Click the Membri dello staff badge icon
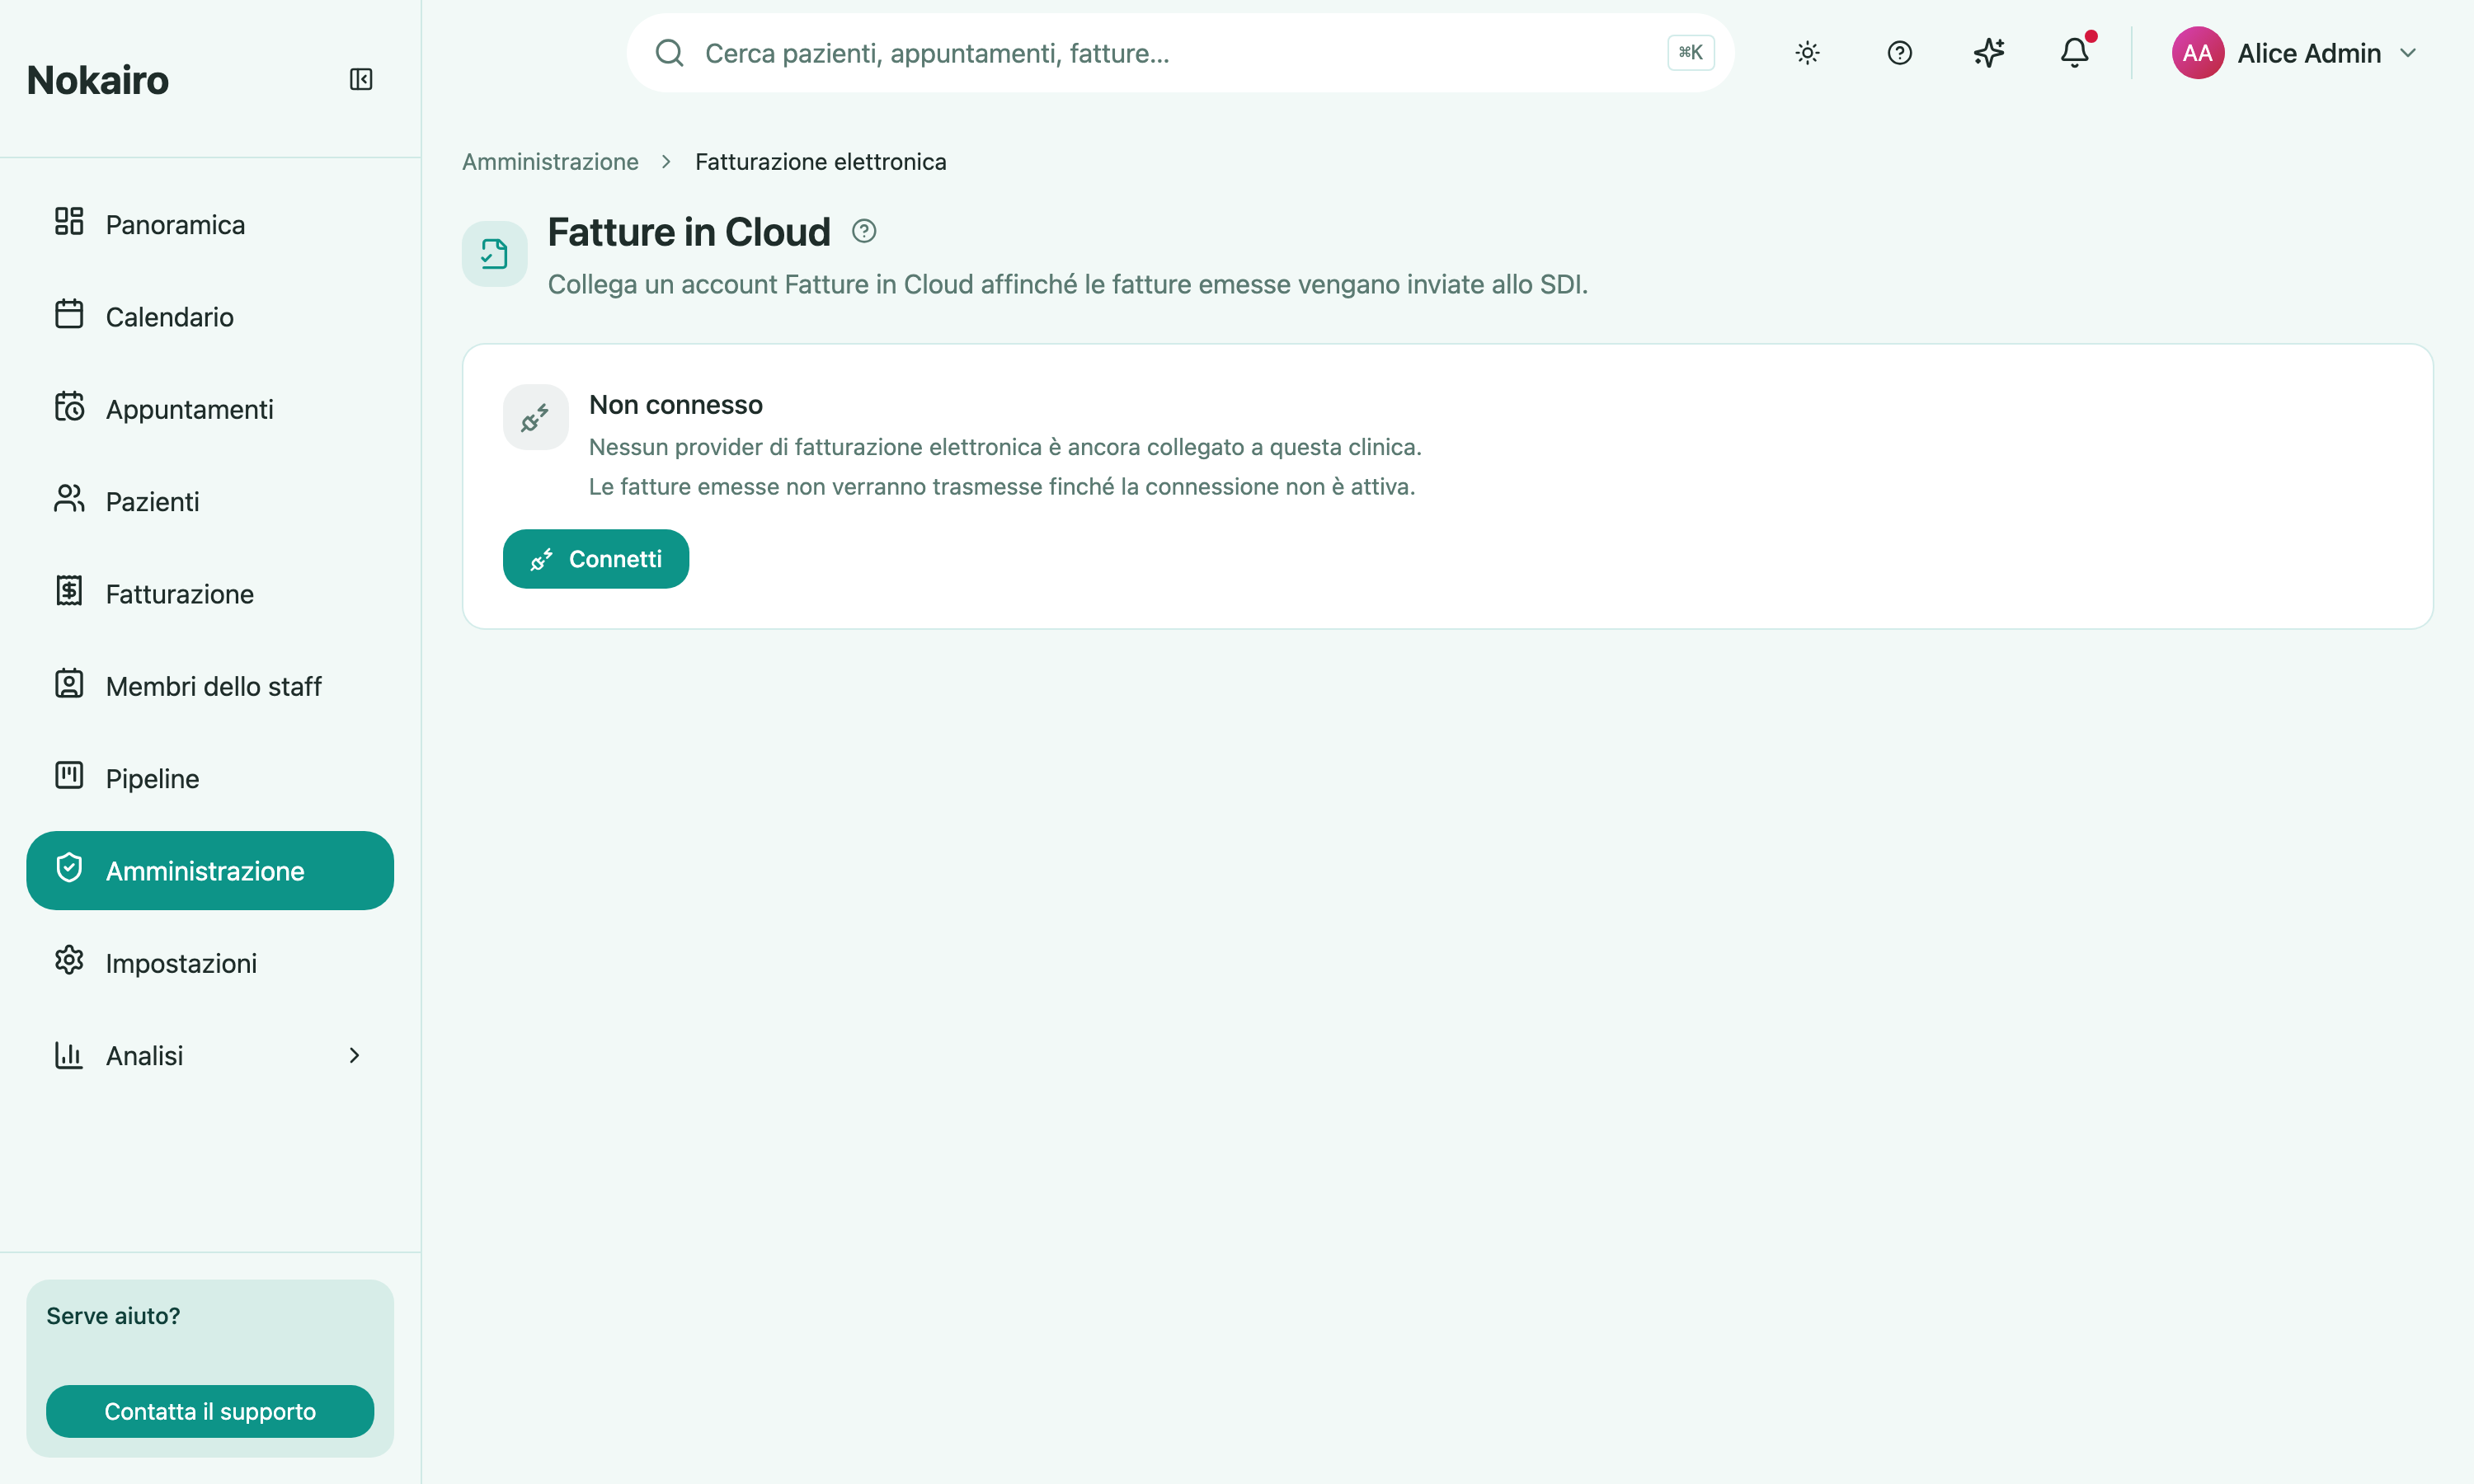This screenshot has height=1484, width=2474. click(69, 683)
